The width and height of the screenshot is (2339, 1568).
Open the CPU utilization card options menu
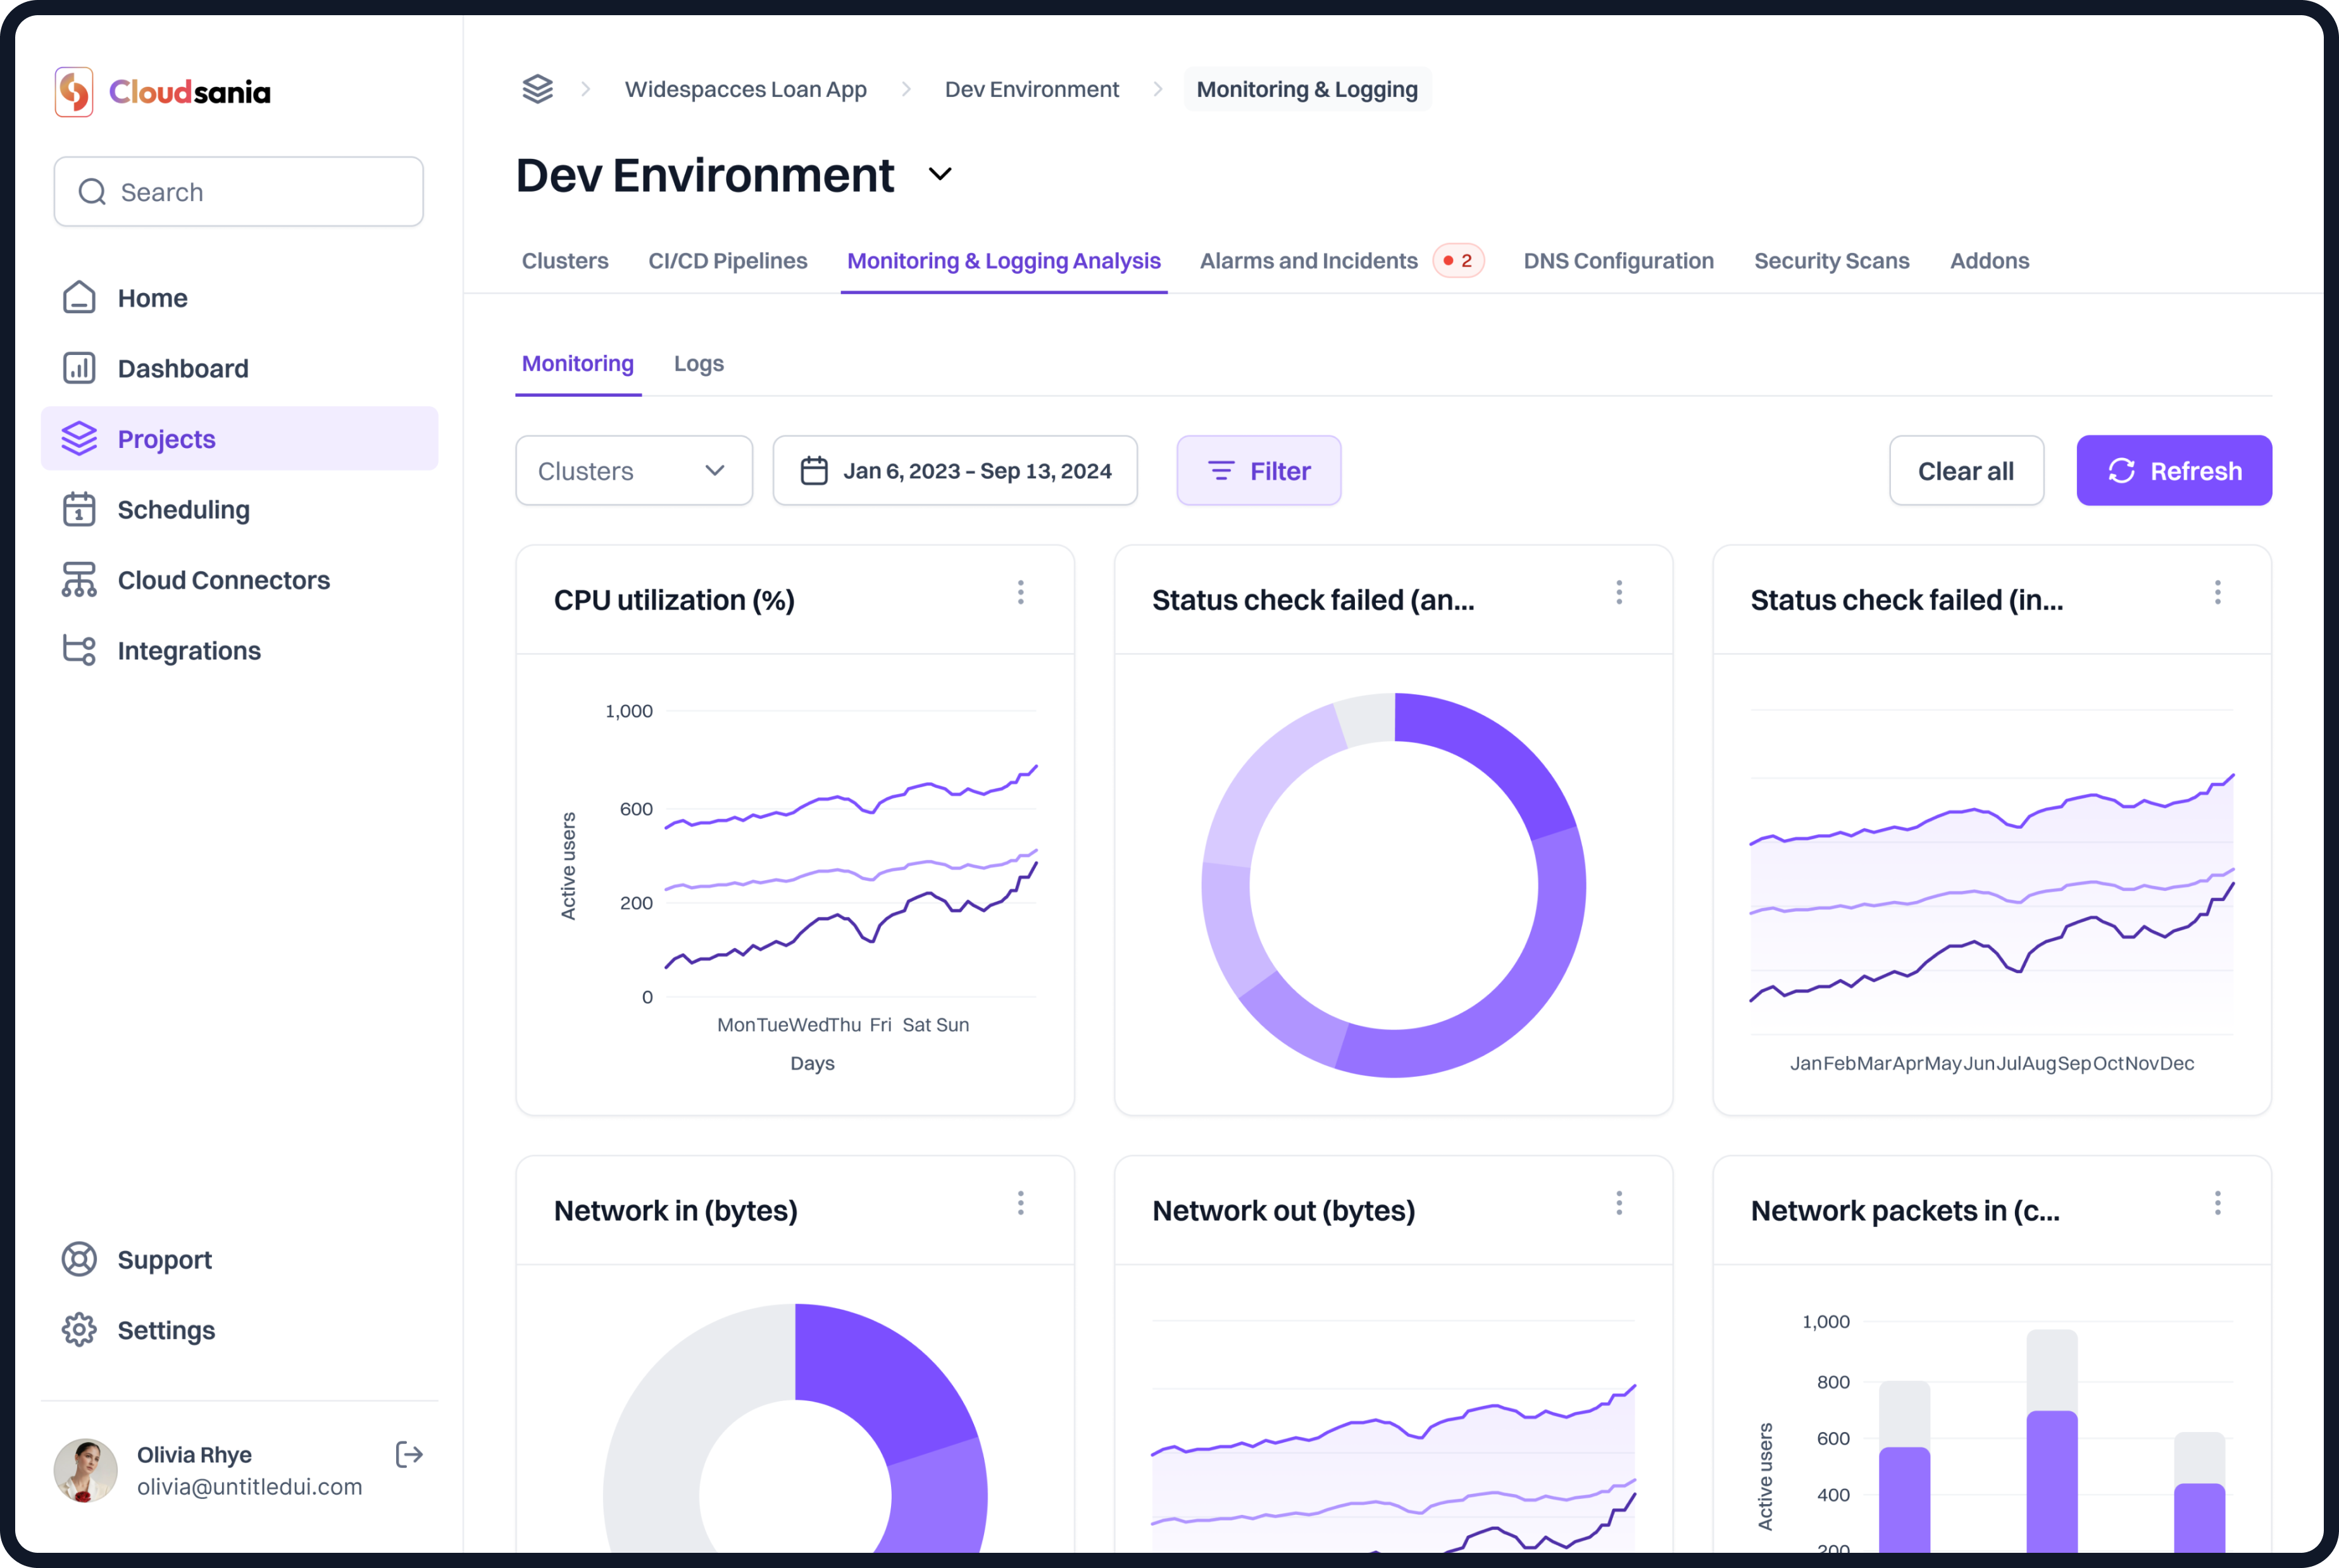[1021, 592]
